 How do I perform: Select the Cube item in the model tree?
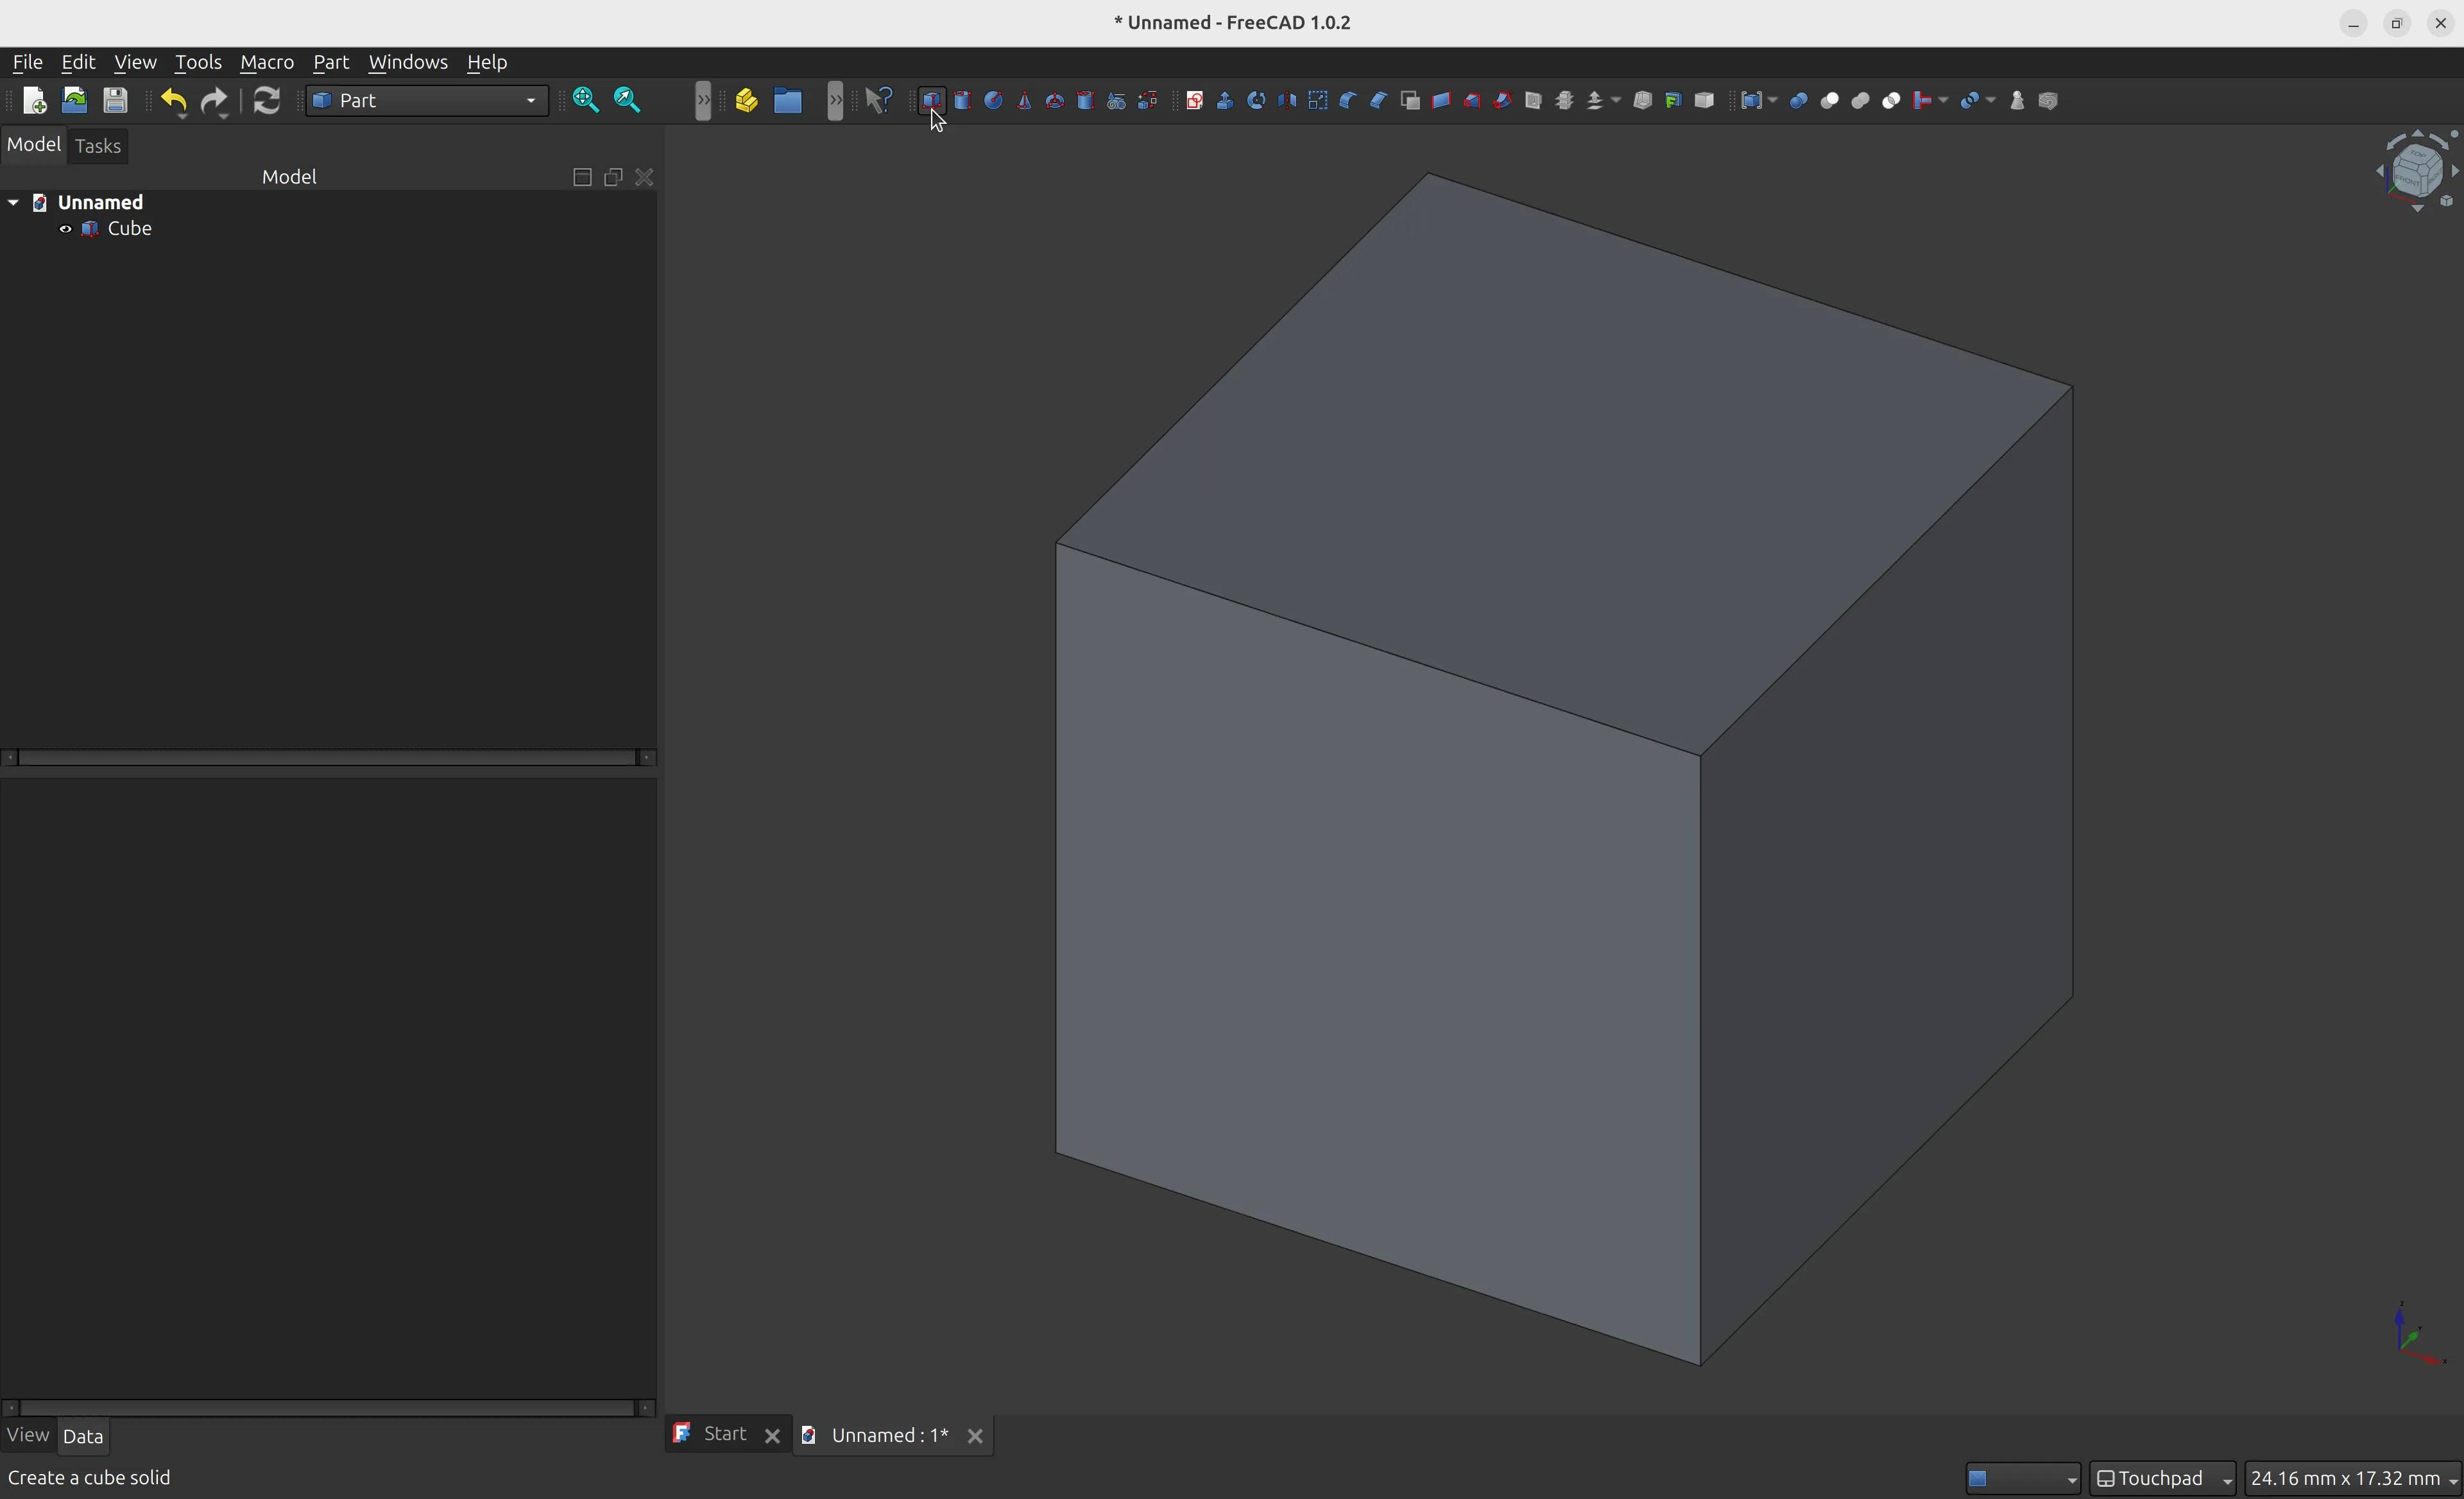(x=131, y=229)
